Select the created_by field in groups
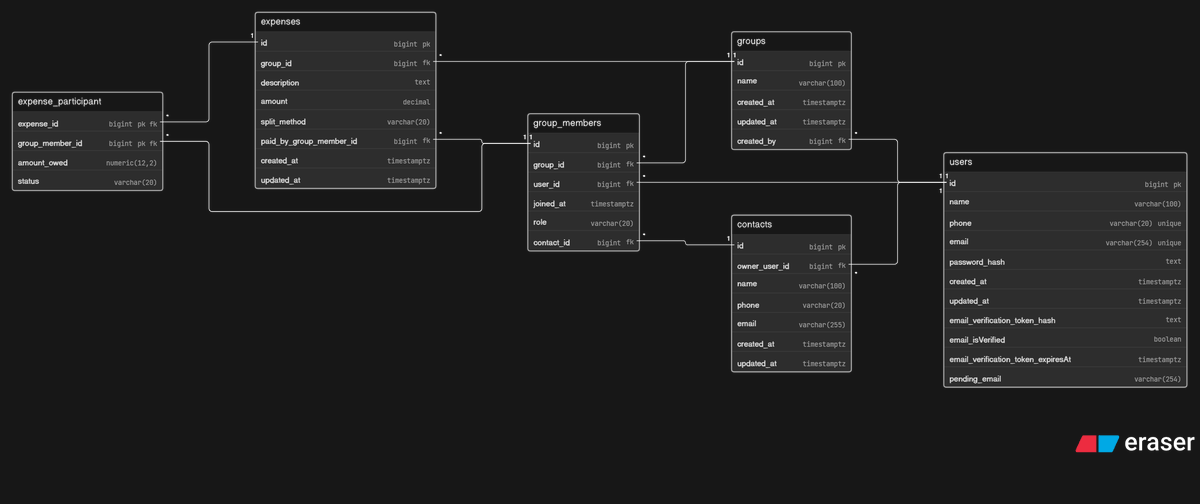The image size is (1200, 504). pyautogui.click(x=791, y=141)
